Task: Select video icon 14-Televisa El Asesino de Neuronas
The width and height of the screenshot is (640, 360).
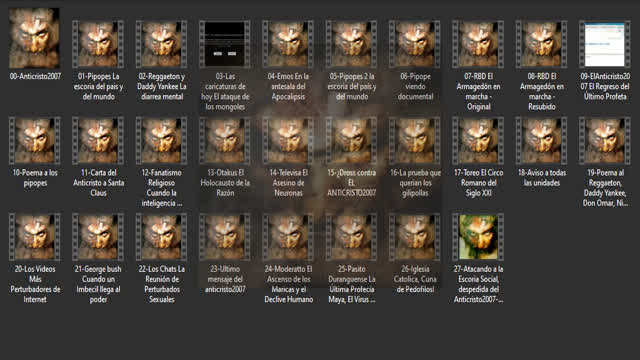Action: pos(288,140)
